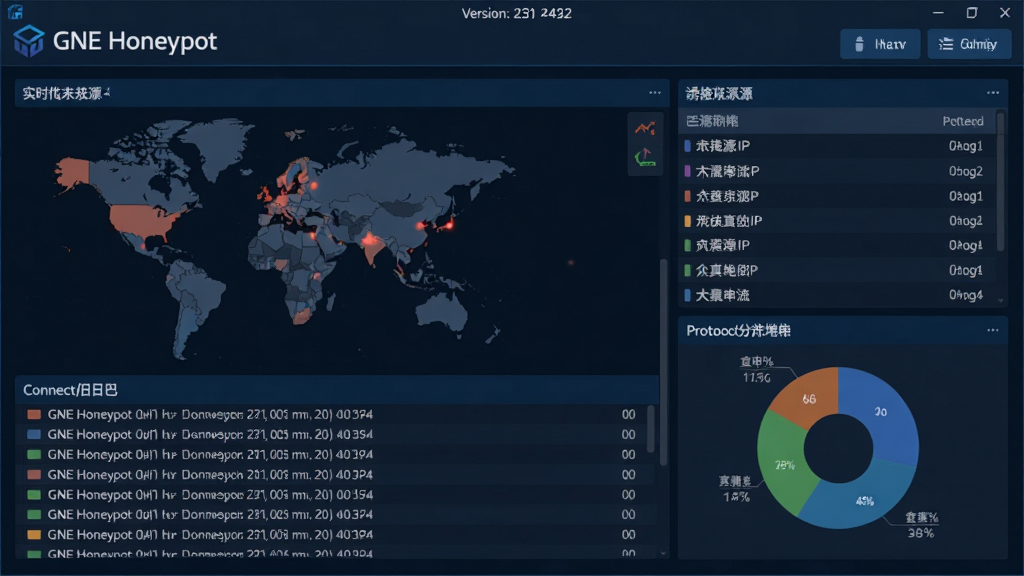Click the GNE Honeypot app title text
Viewport: 1024px width, 576px height.
(135, 41)
